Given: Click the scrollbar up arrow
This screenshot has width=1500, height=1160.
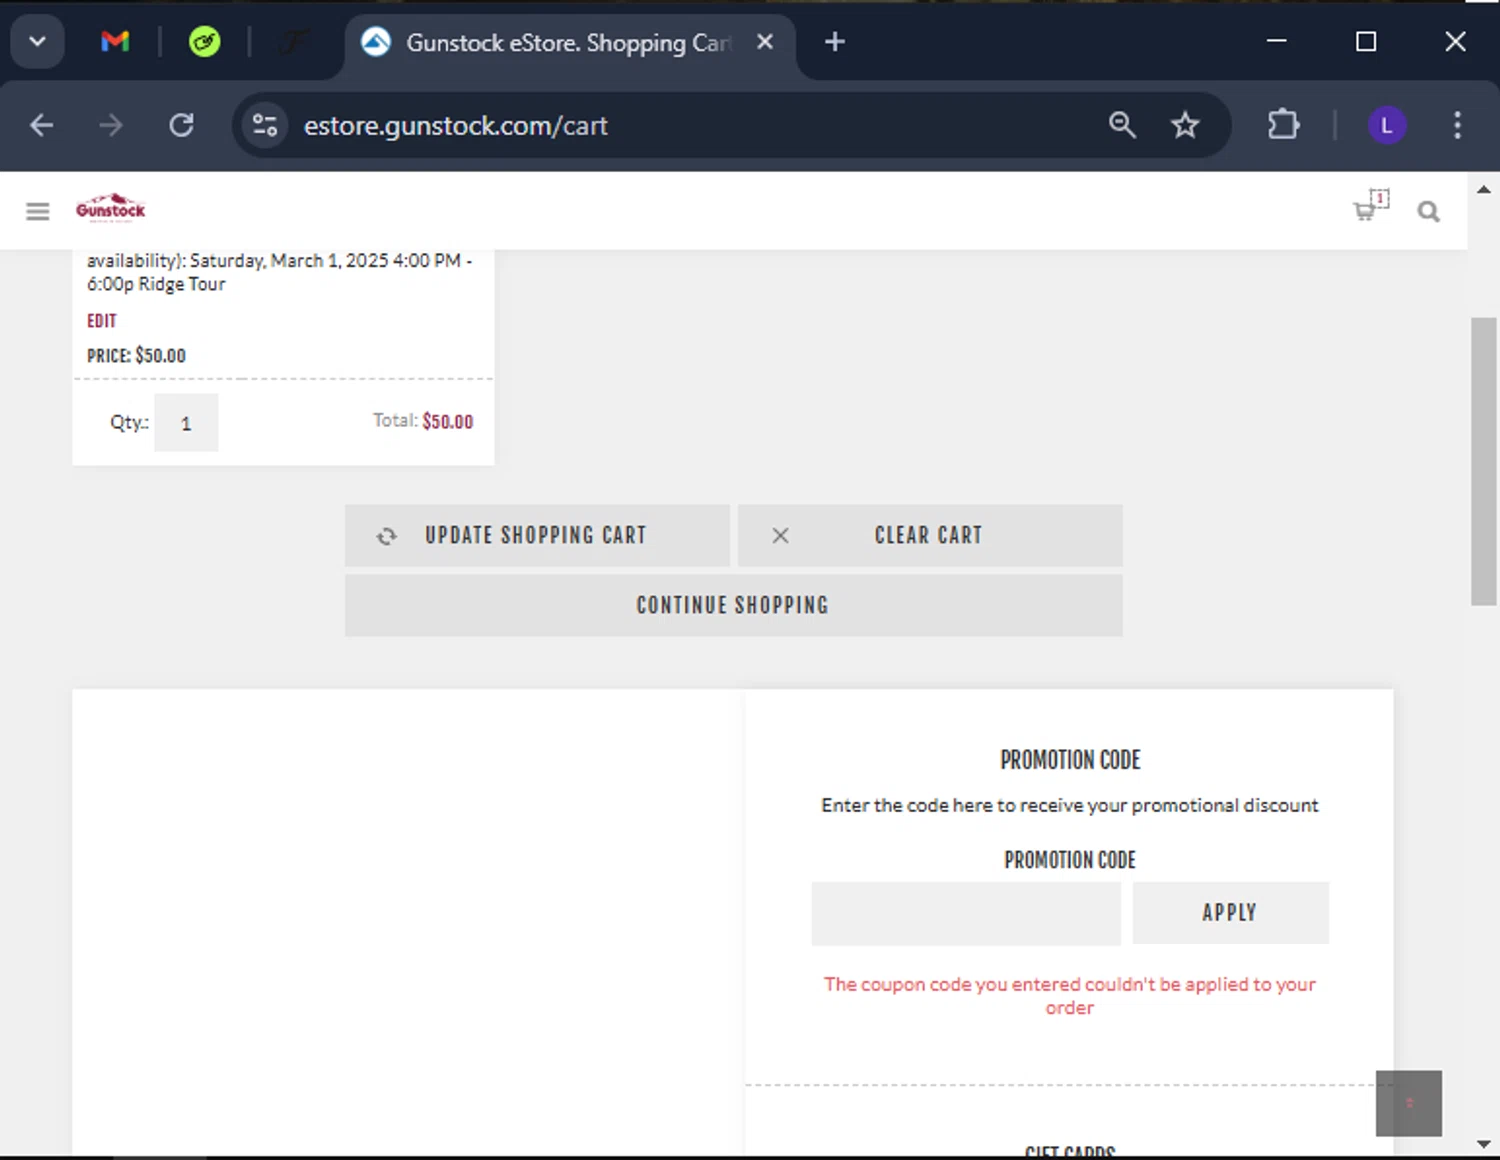Looking at the screenshot, I should point(1484,189).
